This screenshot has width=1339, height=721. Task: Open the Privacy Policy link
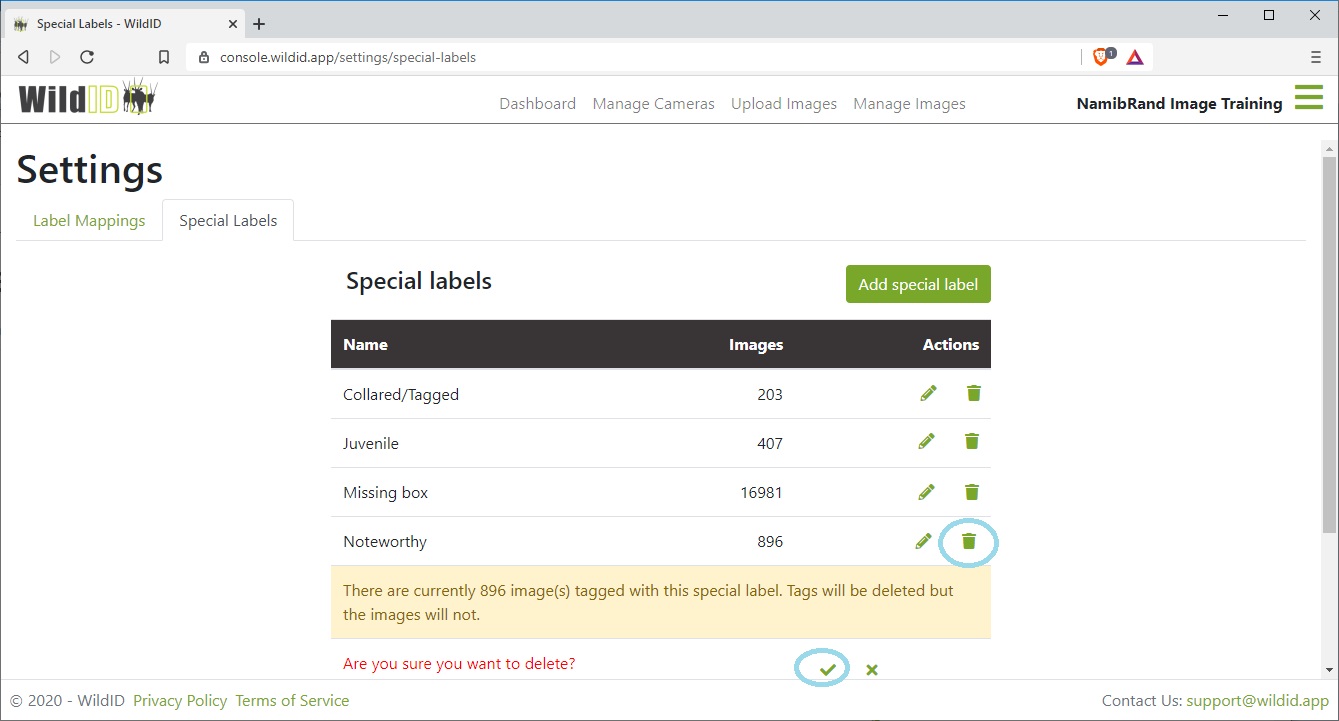[x=180, y=701]
